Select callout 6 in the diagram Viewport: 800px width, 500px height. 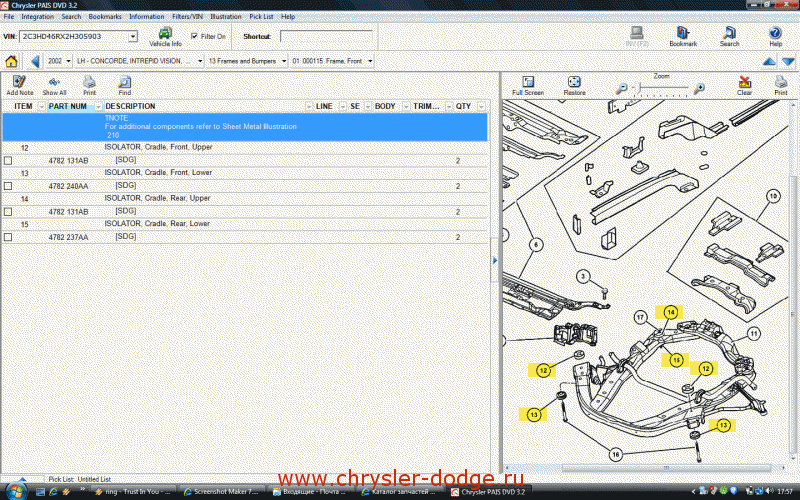pos(536,245)
